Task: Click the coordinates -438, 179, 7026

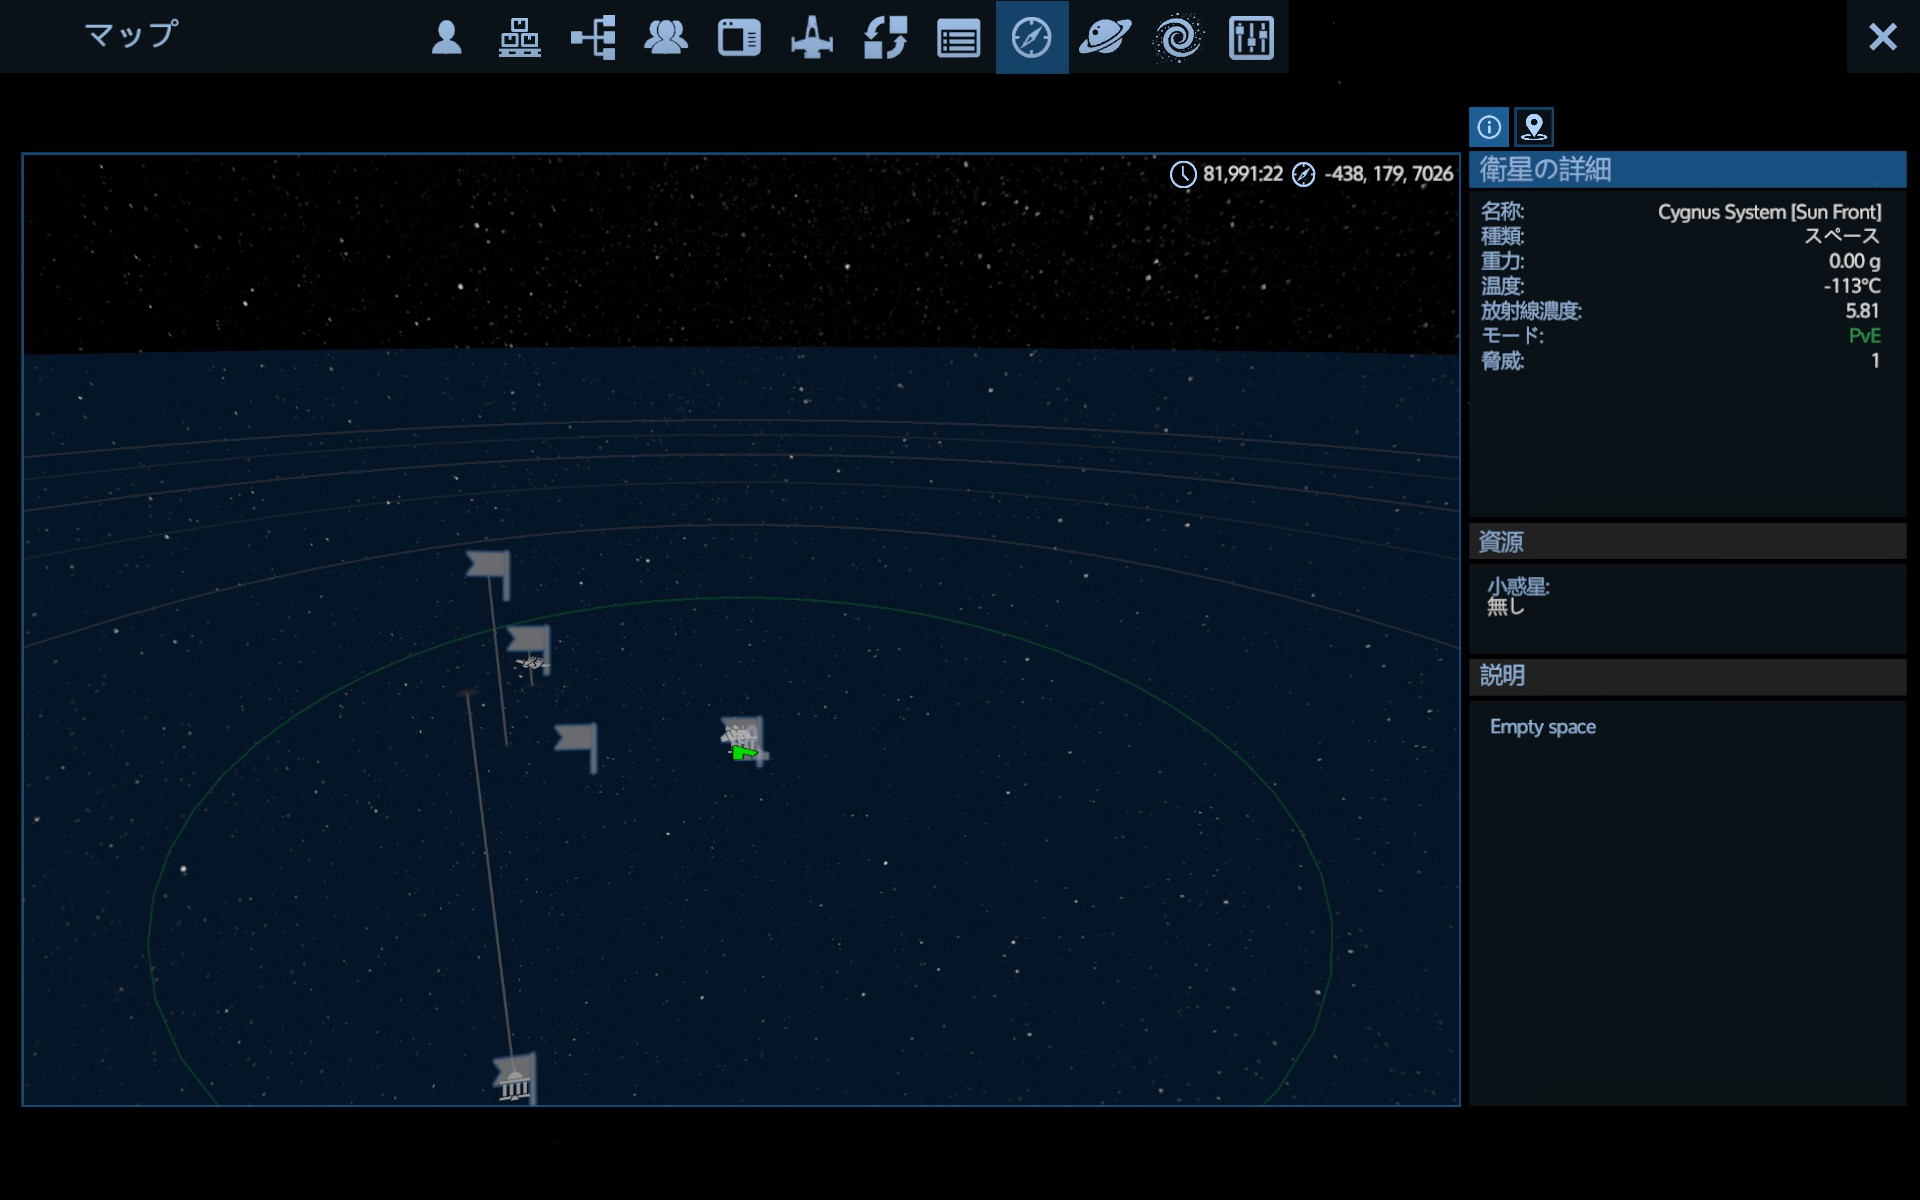Action: click(x=1388, y=174)
